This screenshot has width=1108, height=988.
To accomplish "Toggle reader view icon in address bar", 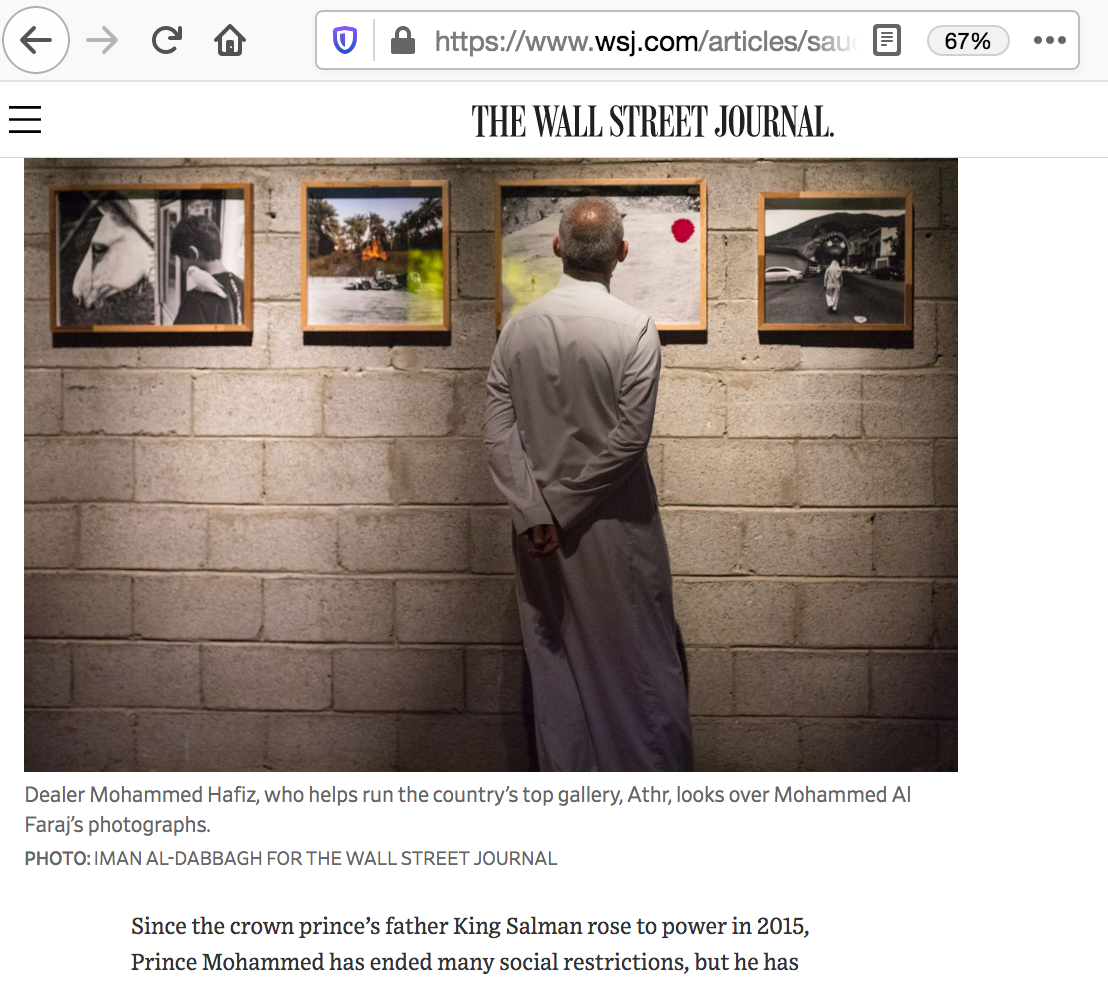I will [886, 40].
